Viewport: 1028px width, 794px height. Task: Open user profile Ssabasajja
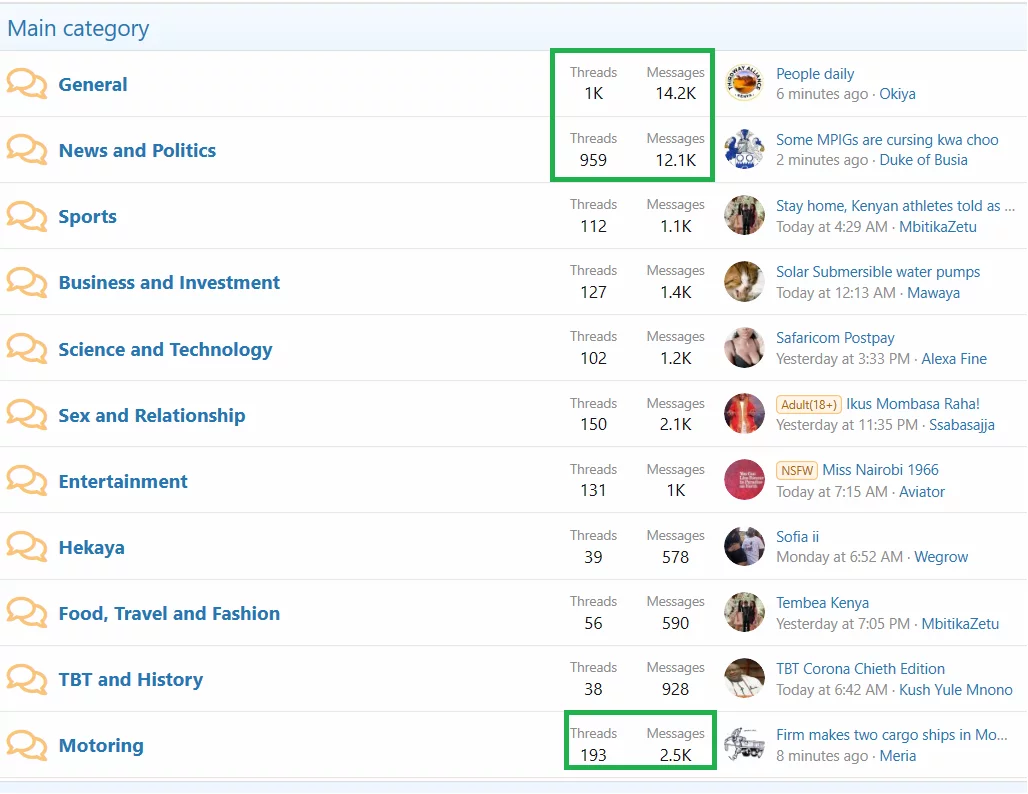(961, 426)
